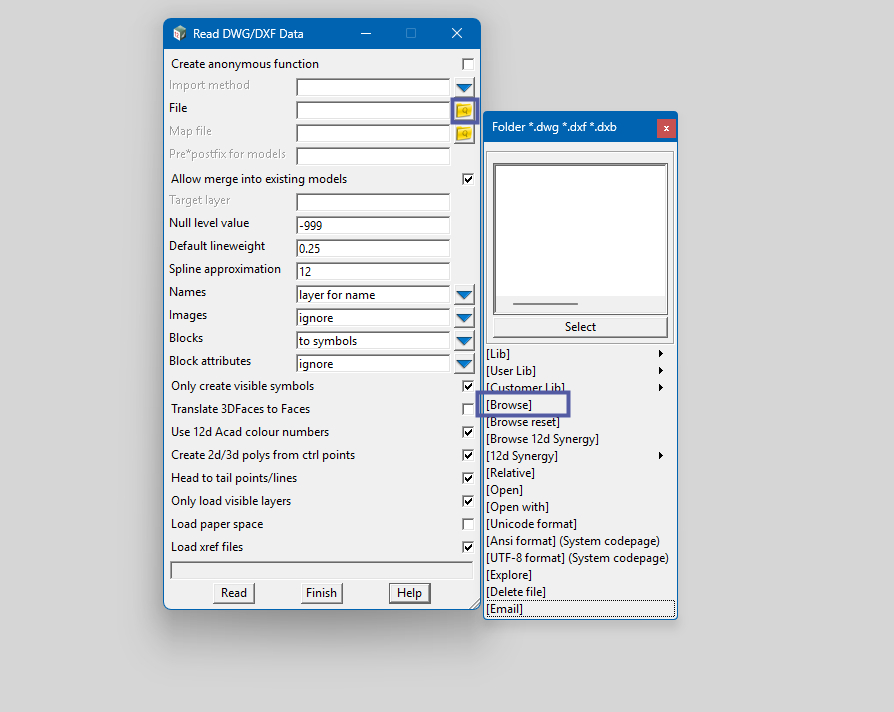
Task: Close the Folder popup with red x
Action: [666, 127]
